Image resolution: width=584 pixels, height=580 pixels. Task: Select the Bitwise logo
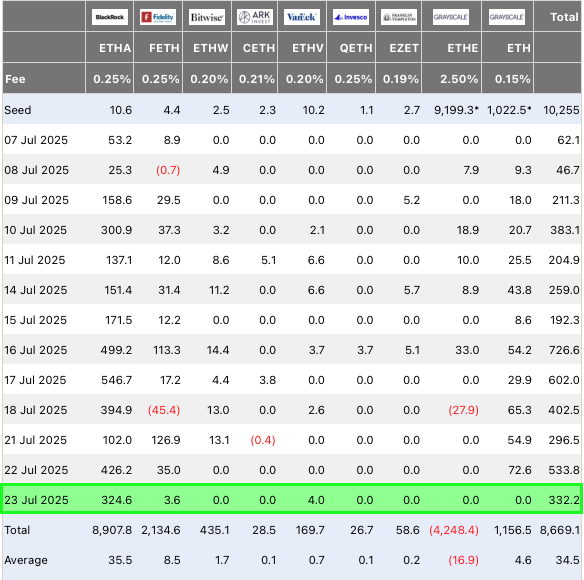207,17
